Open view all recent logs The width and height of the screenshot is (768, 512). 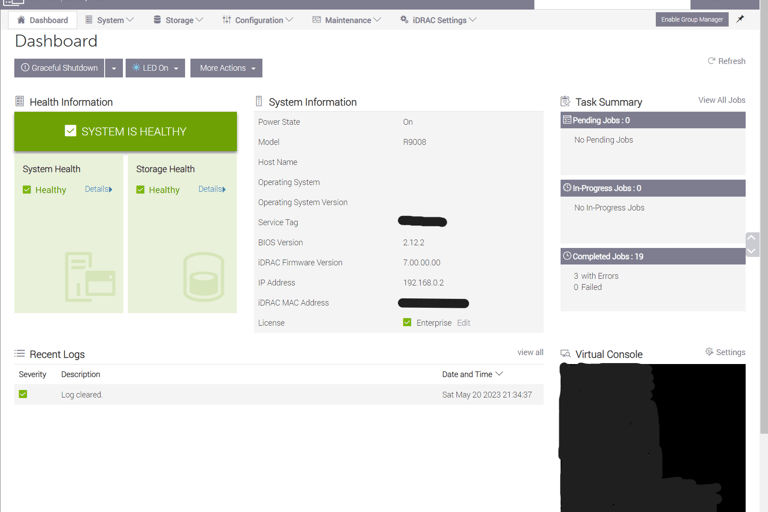(x=530, y=352)
